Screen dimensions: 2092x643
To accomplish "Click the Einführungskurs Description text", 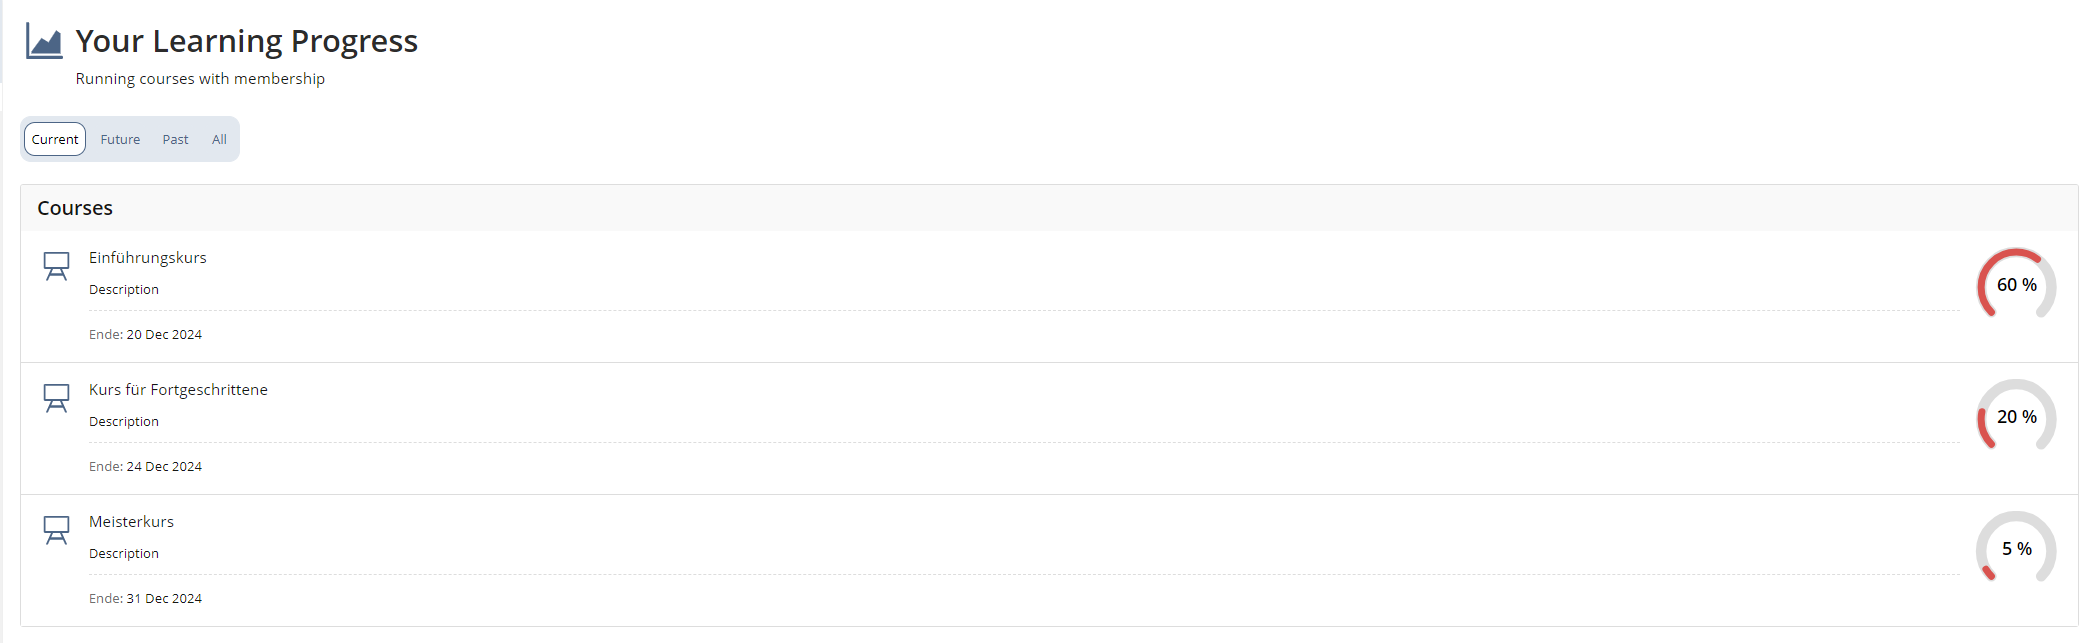I will pyautogui.click(x=124, y=290).
